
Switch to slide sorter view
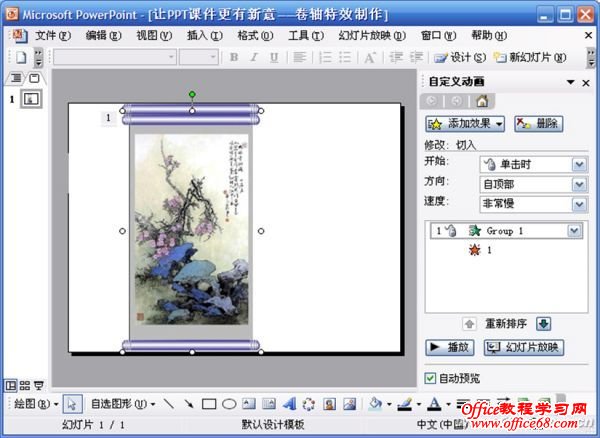(x=24, y=384)
